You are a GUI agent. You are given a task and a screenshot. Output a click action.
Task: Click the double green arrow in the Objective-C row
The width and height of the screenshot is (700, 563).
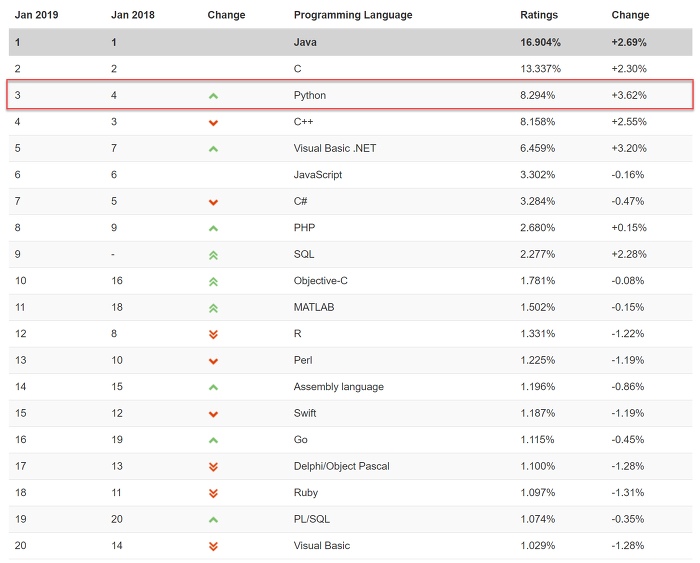tap(213, 282)
